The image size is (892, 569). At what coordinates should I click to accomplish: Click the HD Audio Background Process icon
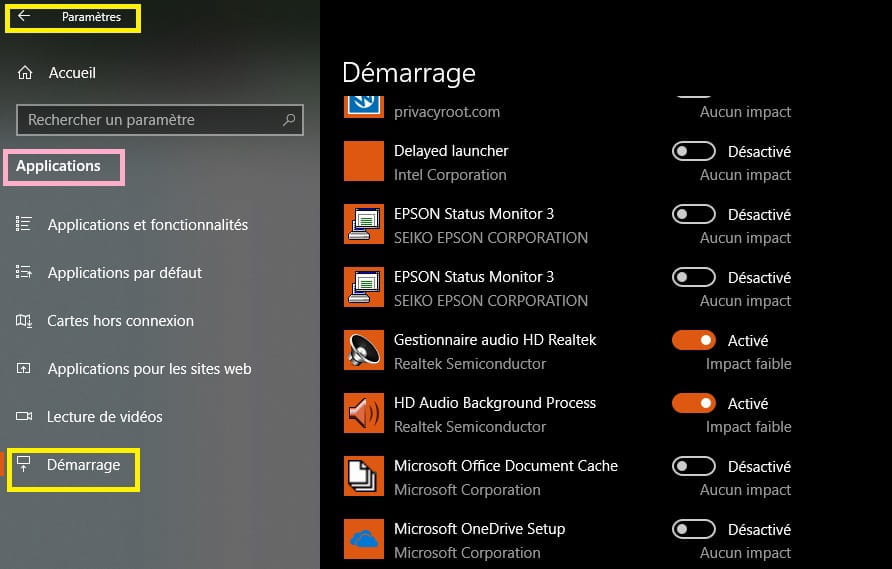[x=364, y=413]
